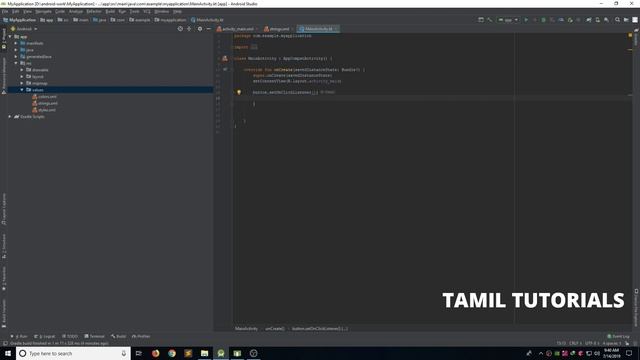Open the Android project view dropdown
640x360 pixels.
coord(24,29)
